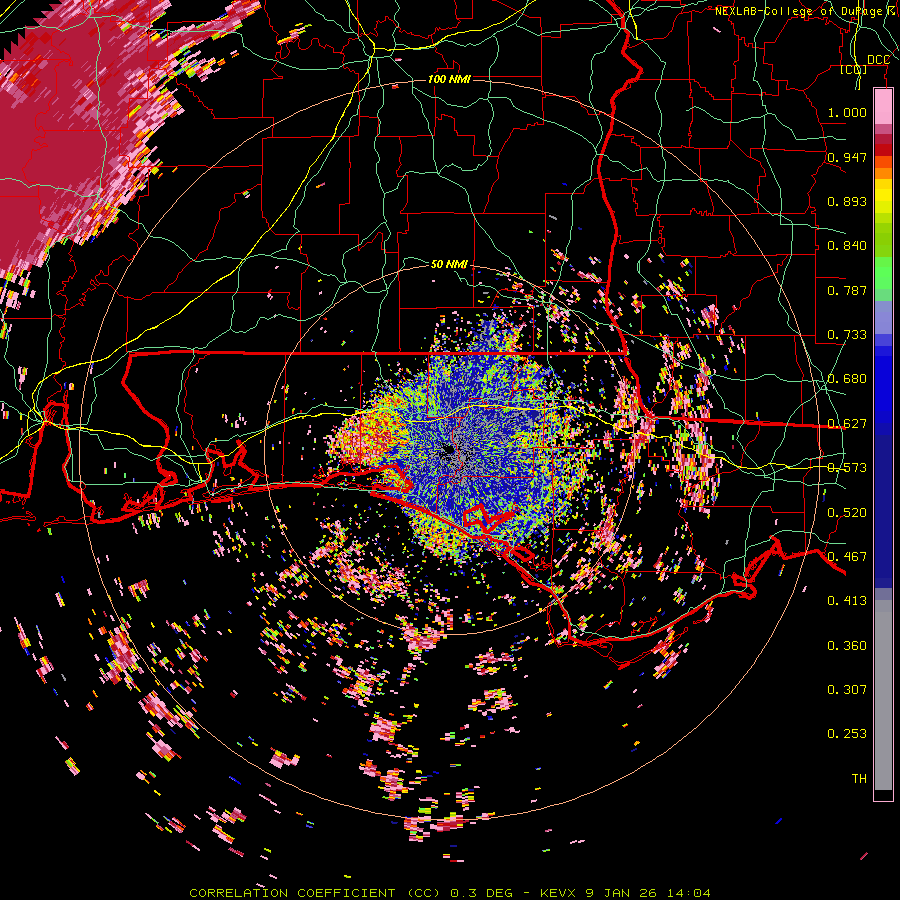Click the 0.307 color scale value
The height and width of the screenshot is (900, 900).
click(847, 690)
